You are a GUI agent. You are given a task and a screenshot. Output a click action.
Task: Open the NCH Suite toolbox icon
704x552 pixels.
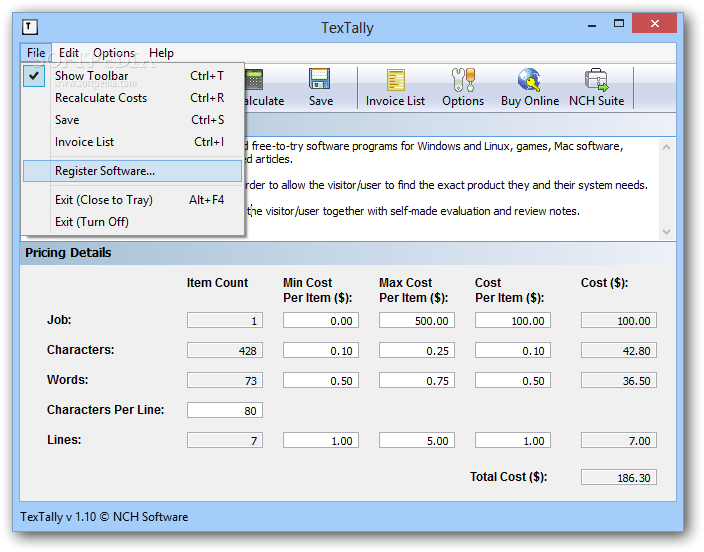tap(596, 79)
